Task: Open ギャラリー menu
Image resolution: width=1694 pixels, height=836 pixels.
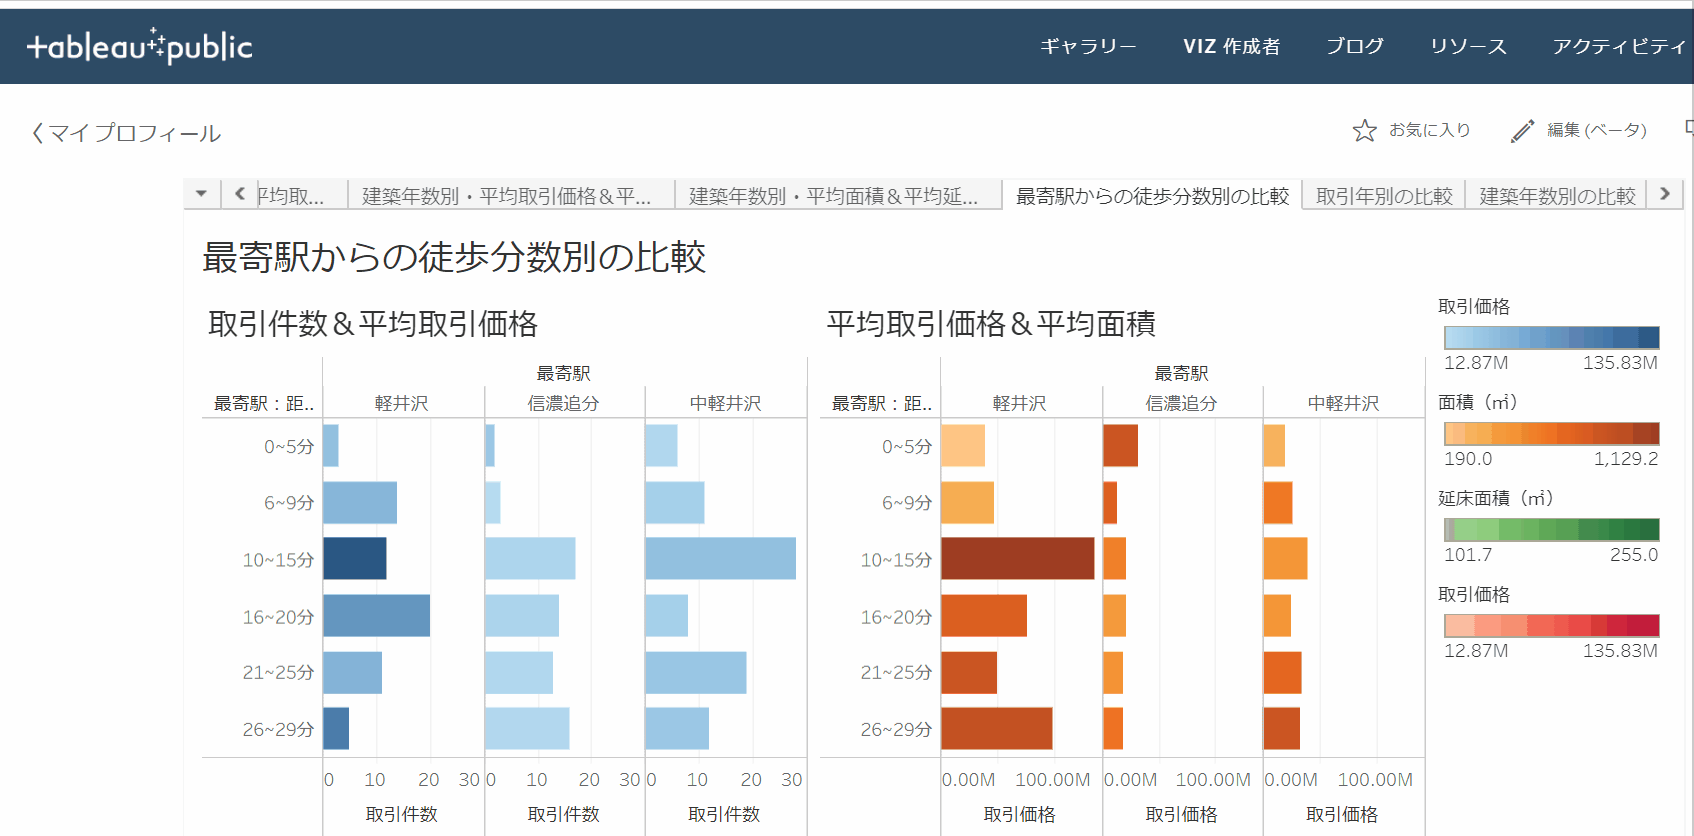Action: [1088, 46]
